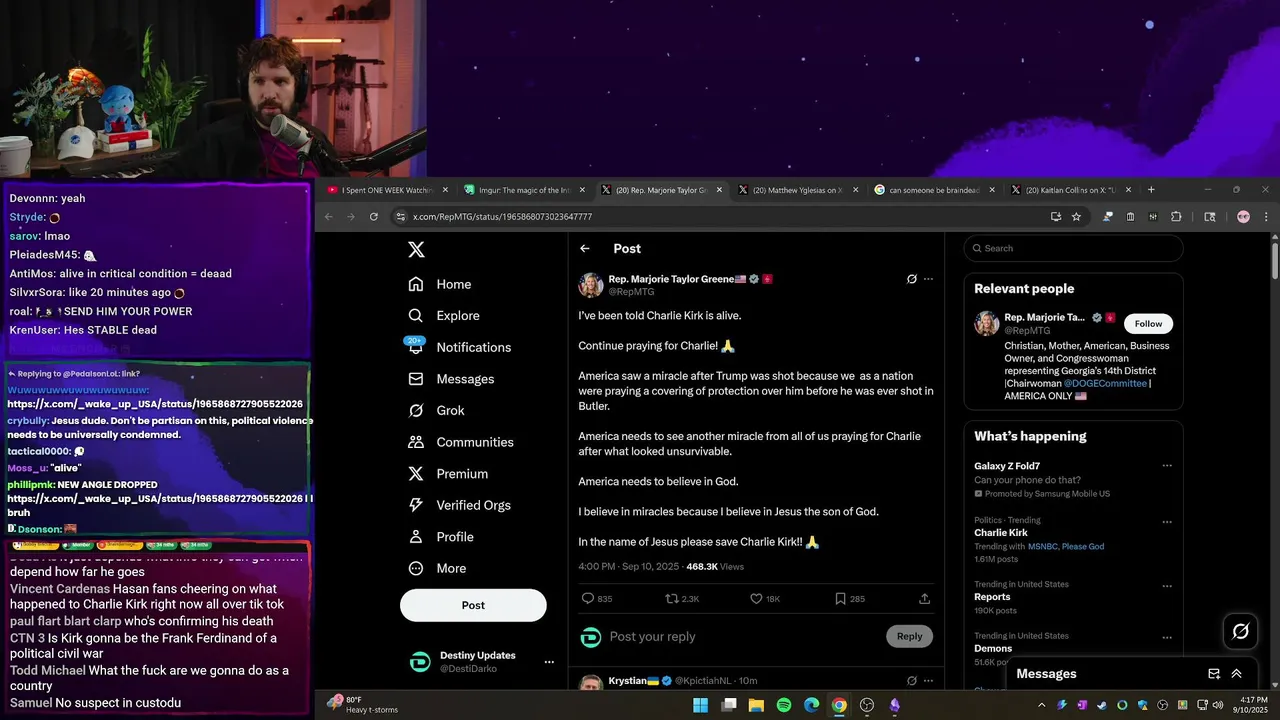Image resolution: width=1280 pixels, height=720 pixels.
Task: Switch to Imgur tab
Action: pos(525,190)
